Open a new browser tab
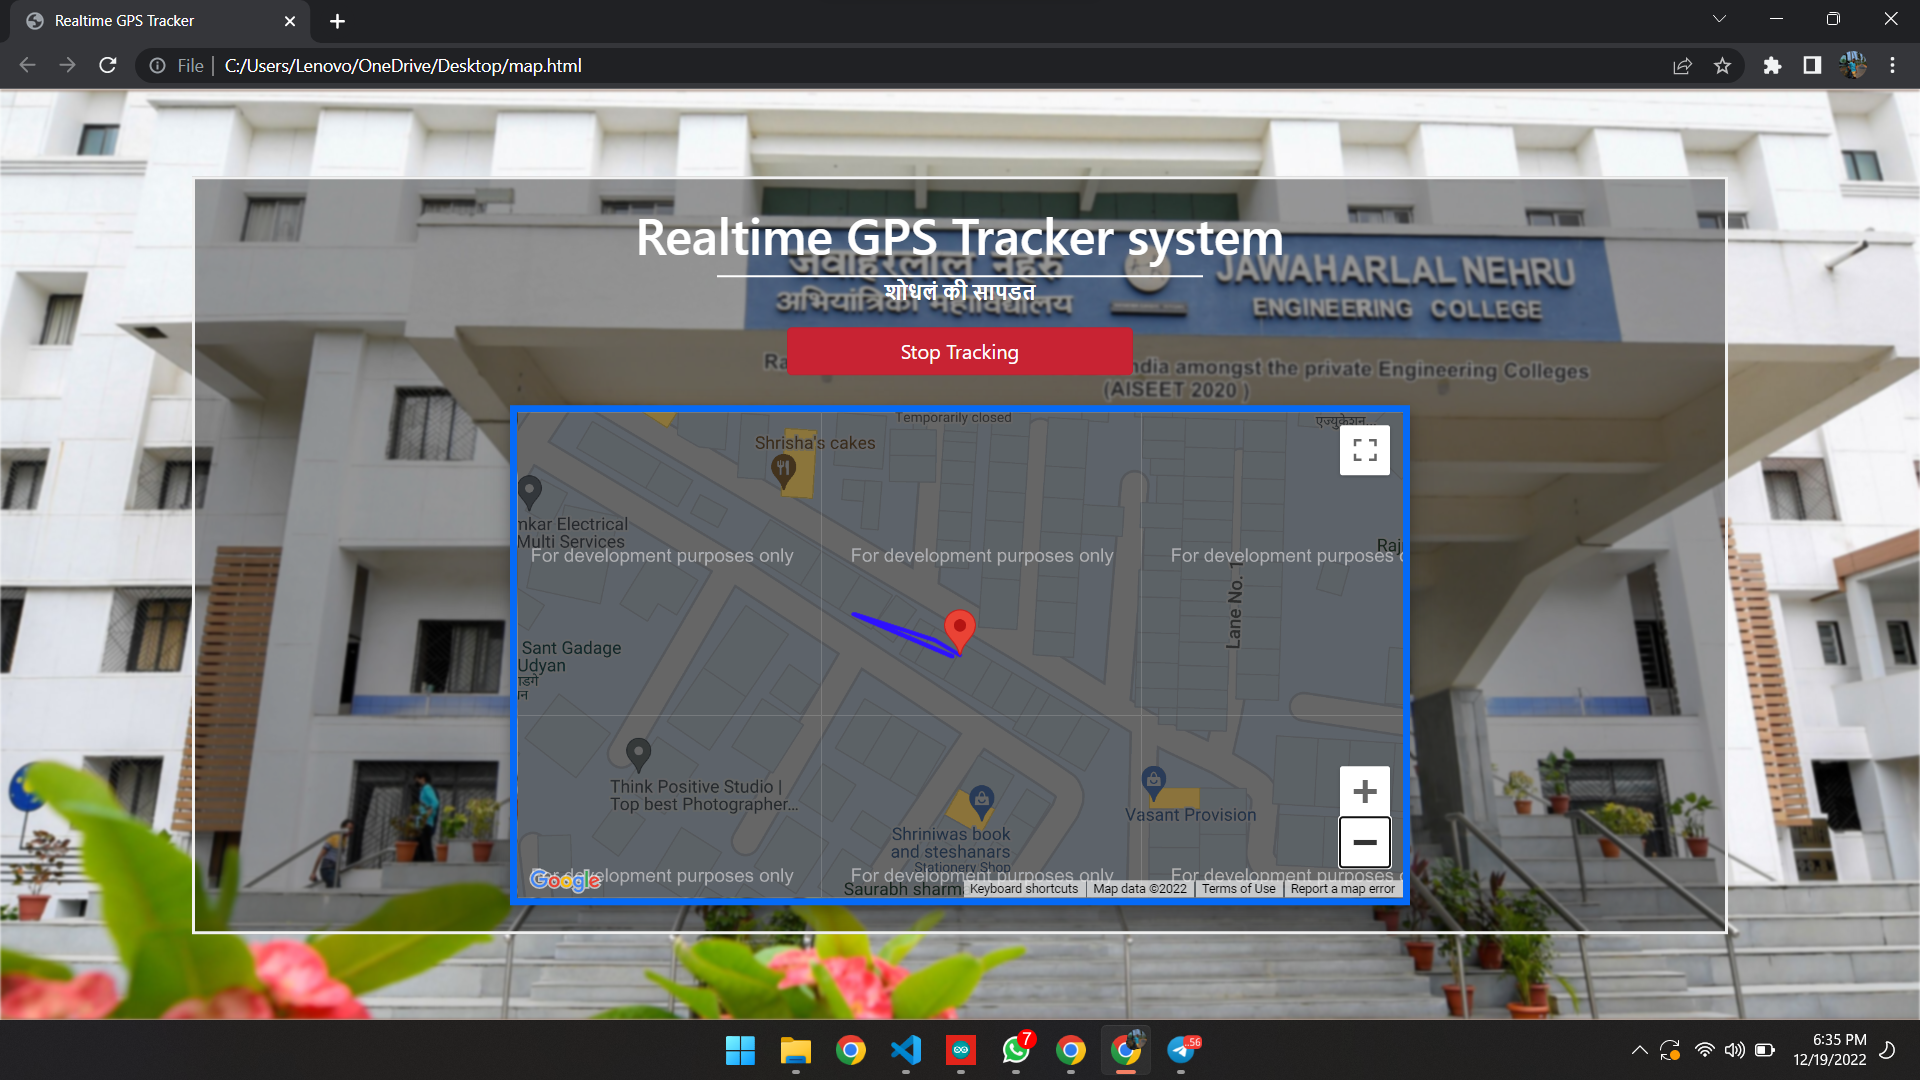This screenshot has width=1920, height=1080. click(337, 21)
